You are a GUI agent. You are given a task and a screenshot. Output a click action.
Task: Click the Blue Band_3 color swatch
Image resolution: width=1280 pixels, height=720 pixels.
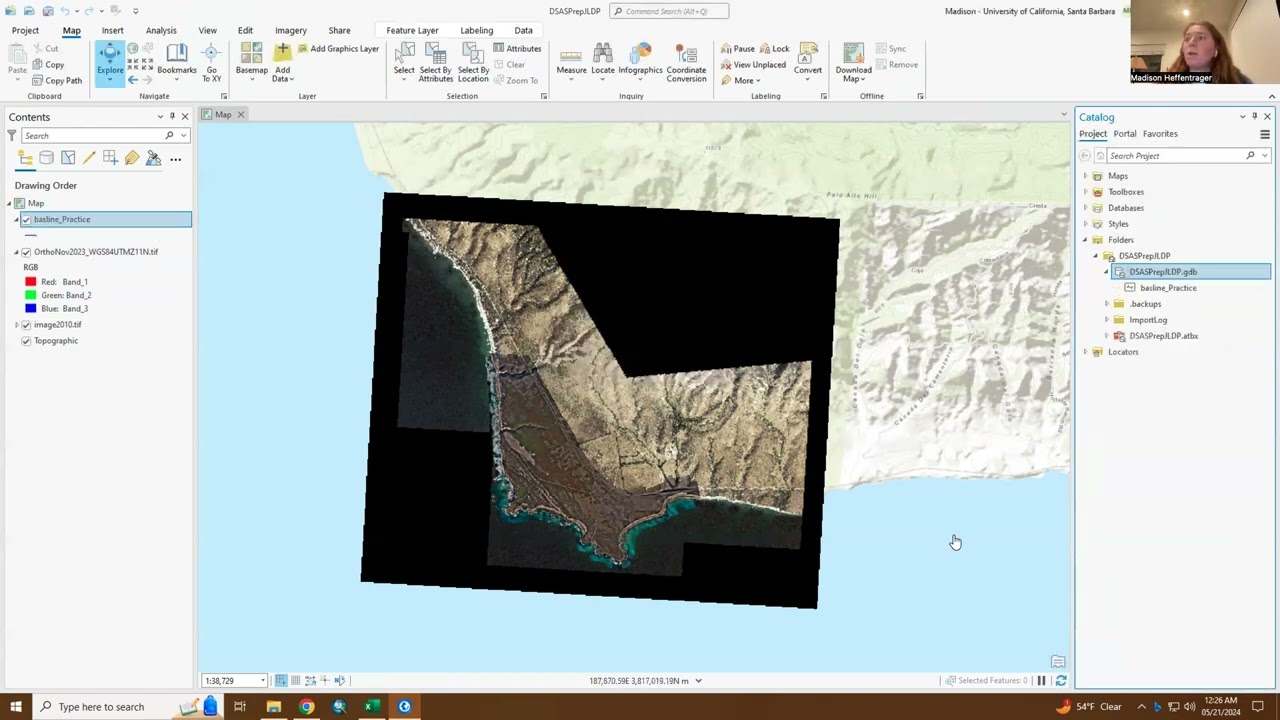pyautogui.click(x=30, y=308)
